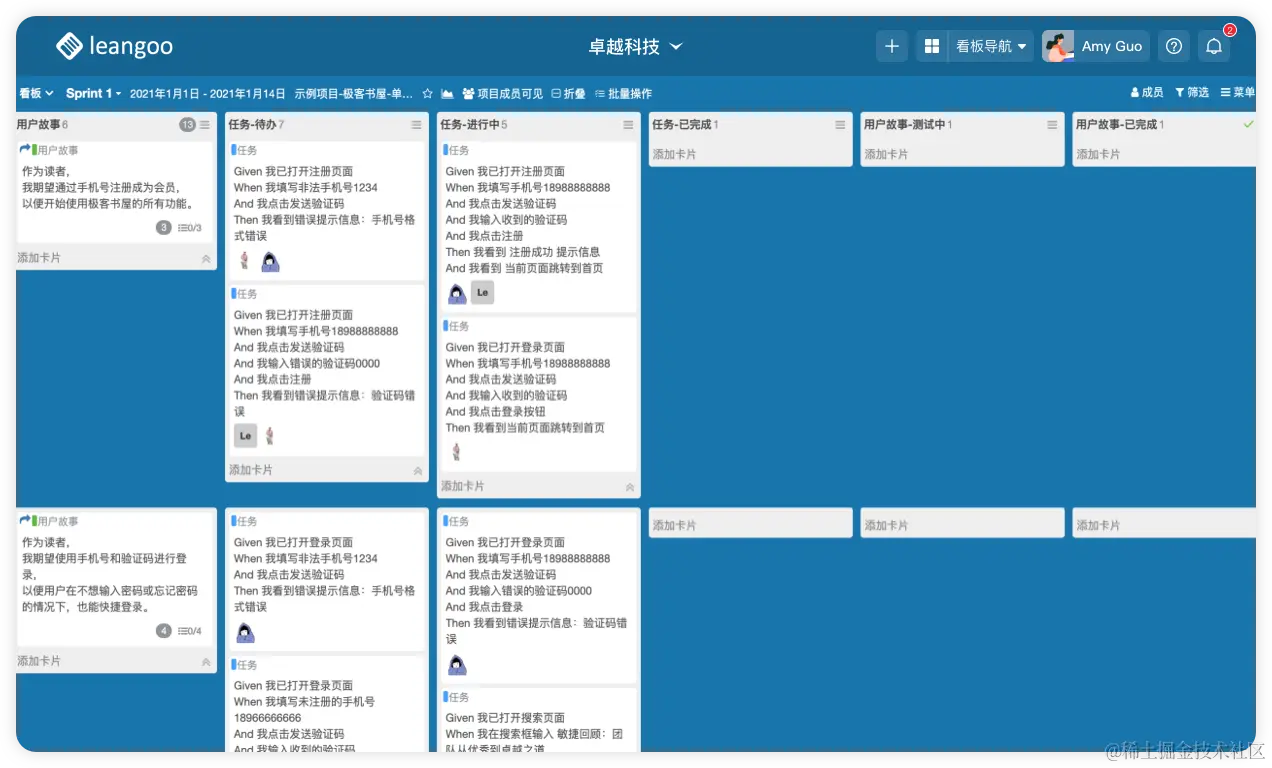Open card 我已打开登录页面 非法手机号1234

click(x=326, y=580)
